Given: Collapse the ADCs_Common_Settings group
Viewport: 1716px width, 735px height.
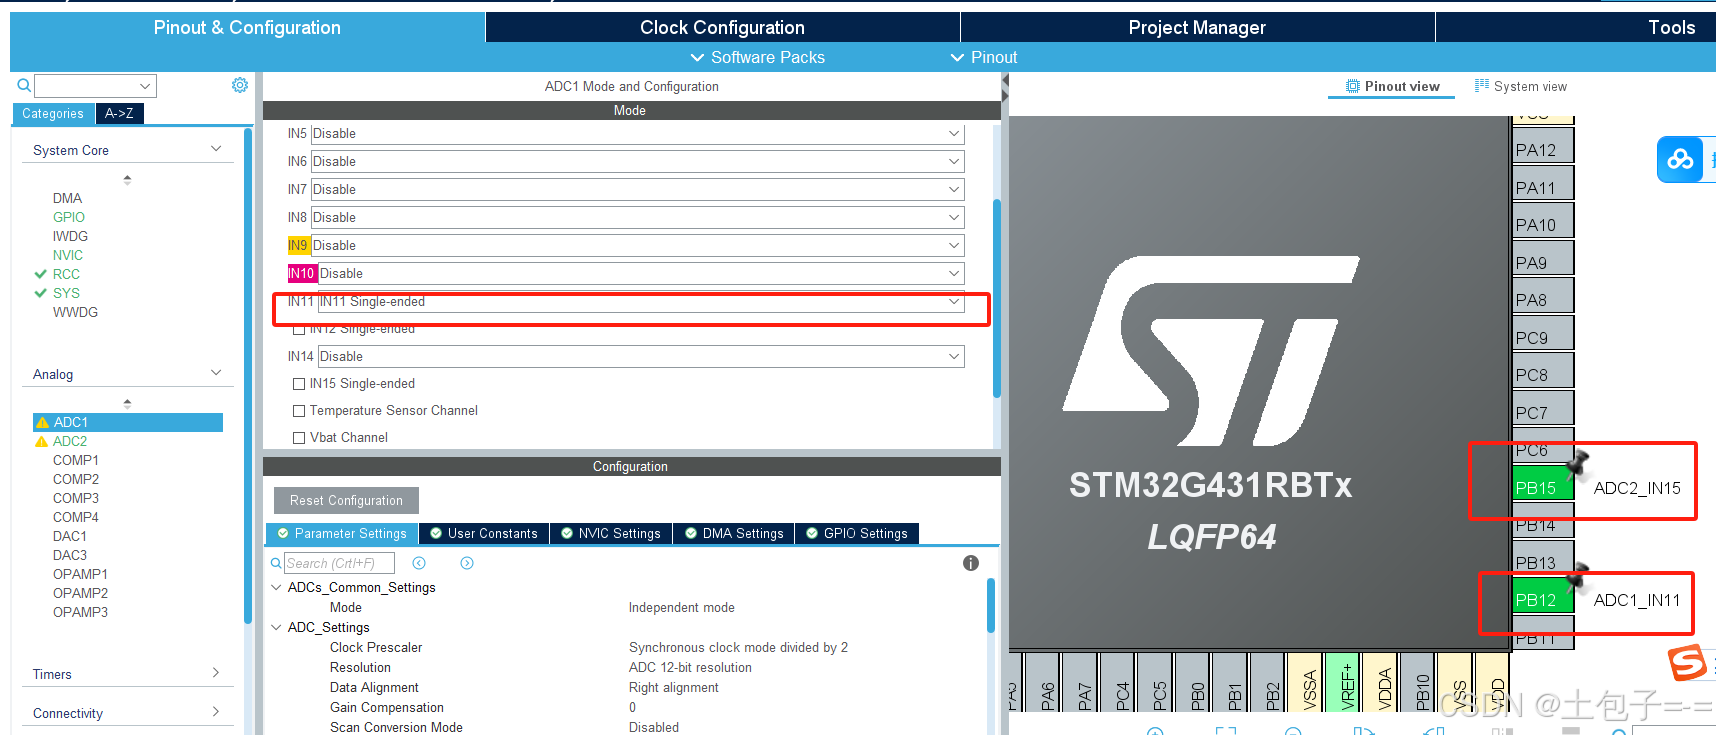Looking at the screenshot, I should pyautogui.click(x=276, y=587).
